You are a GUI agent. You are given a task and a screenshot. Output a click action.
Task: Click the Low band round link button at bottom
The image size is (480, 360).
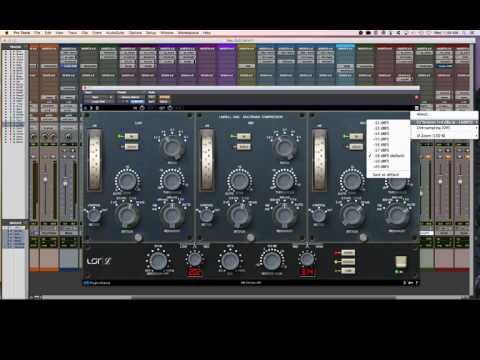(138, 237)
